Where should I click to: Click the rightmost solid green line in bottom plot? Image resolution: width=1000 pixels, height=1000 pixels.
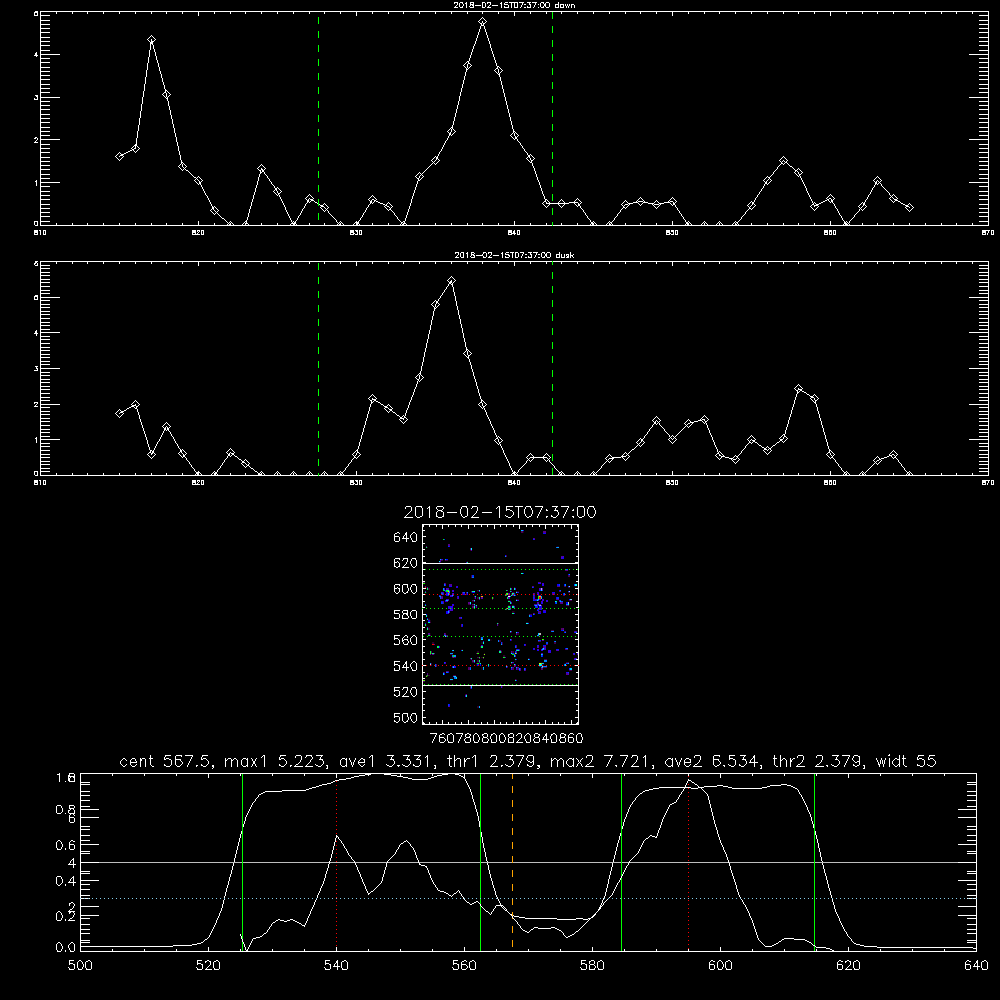tap(814, 862)
